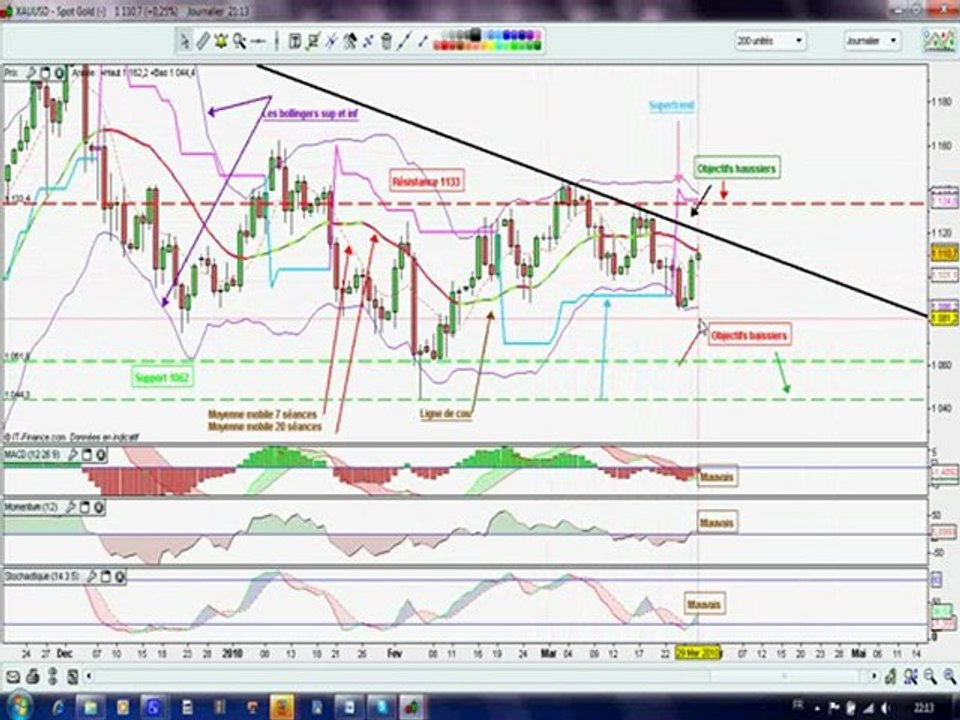Select the horizontal line drawing tool
The image size is (960, 720).
[x=258, y=41]
